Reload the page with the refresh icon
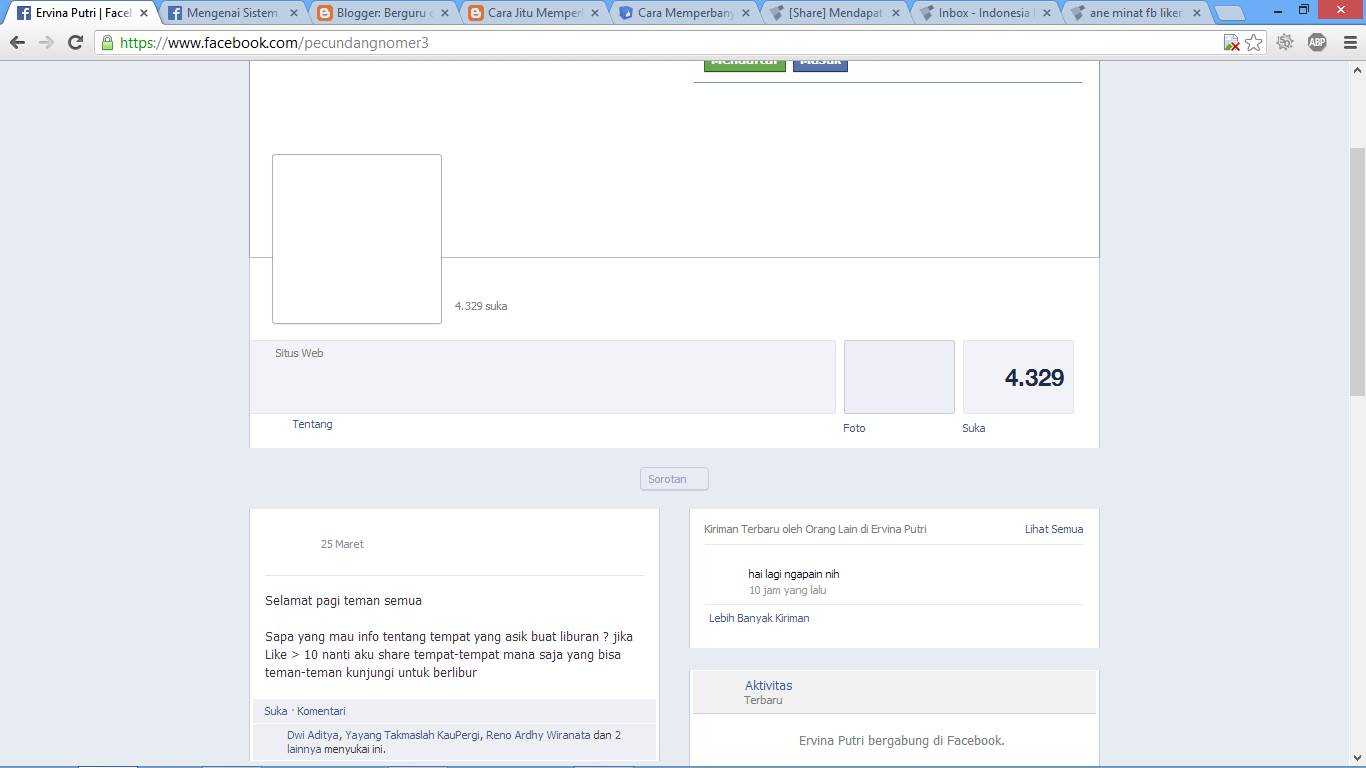The width and height of the screenshot is (1366, 768). point(75,43)
